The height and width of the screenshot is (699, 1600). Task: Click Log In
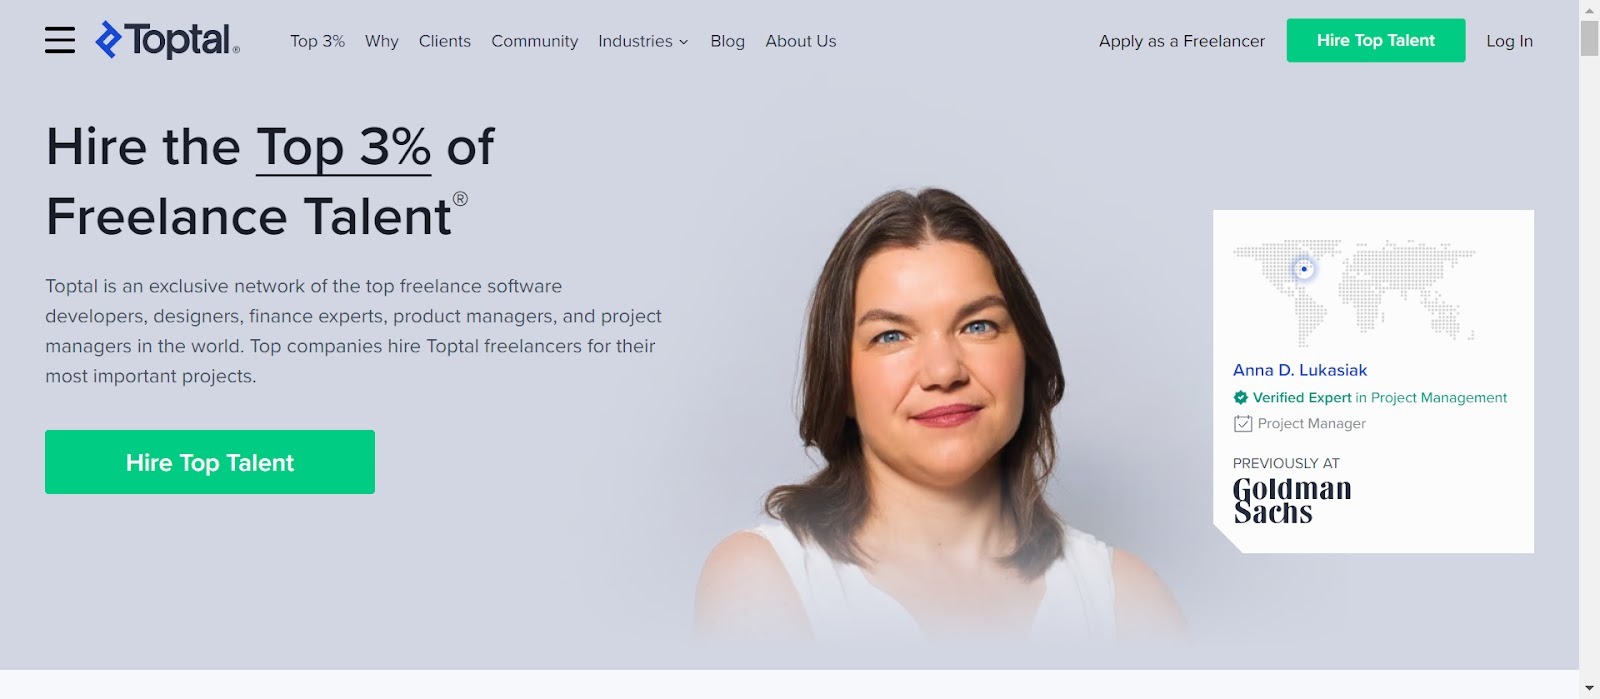click(1509, 41)
